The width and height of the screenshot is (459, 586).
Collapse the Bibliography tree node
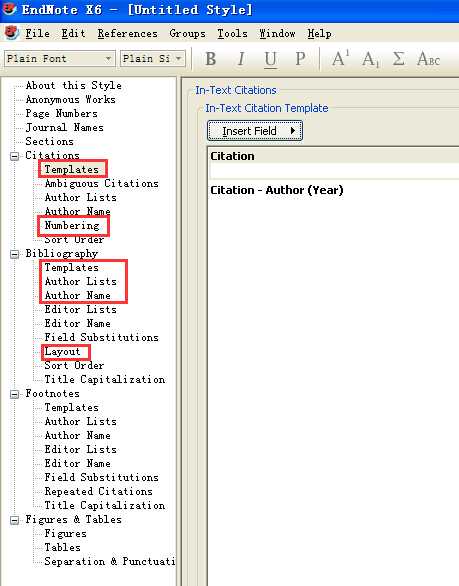[x=14, y=254]
